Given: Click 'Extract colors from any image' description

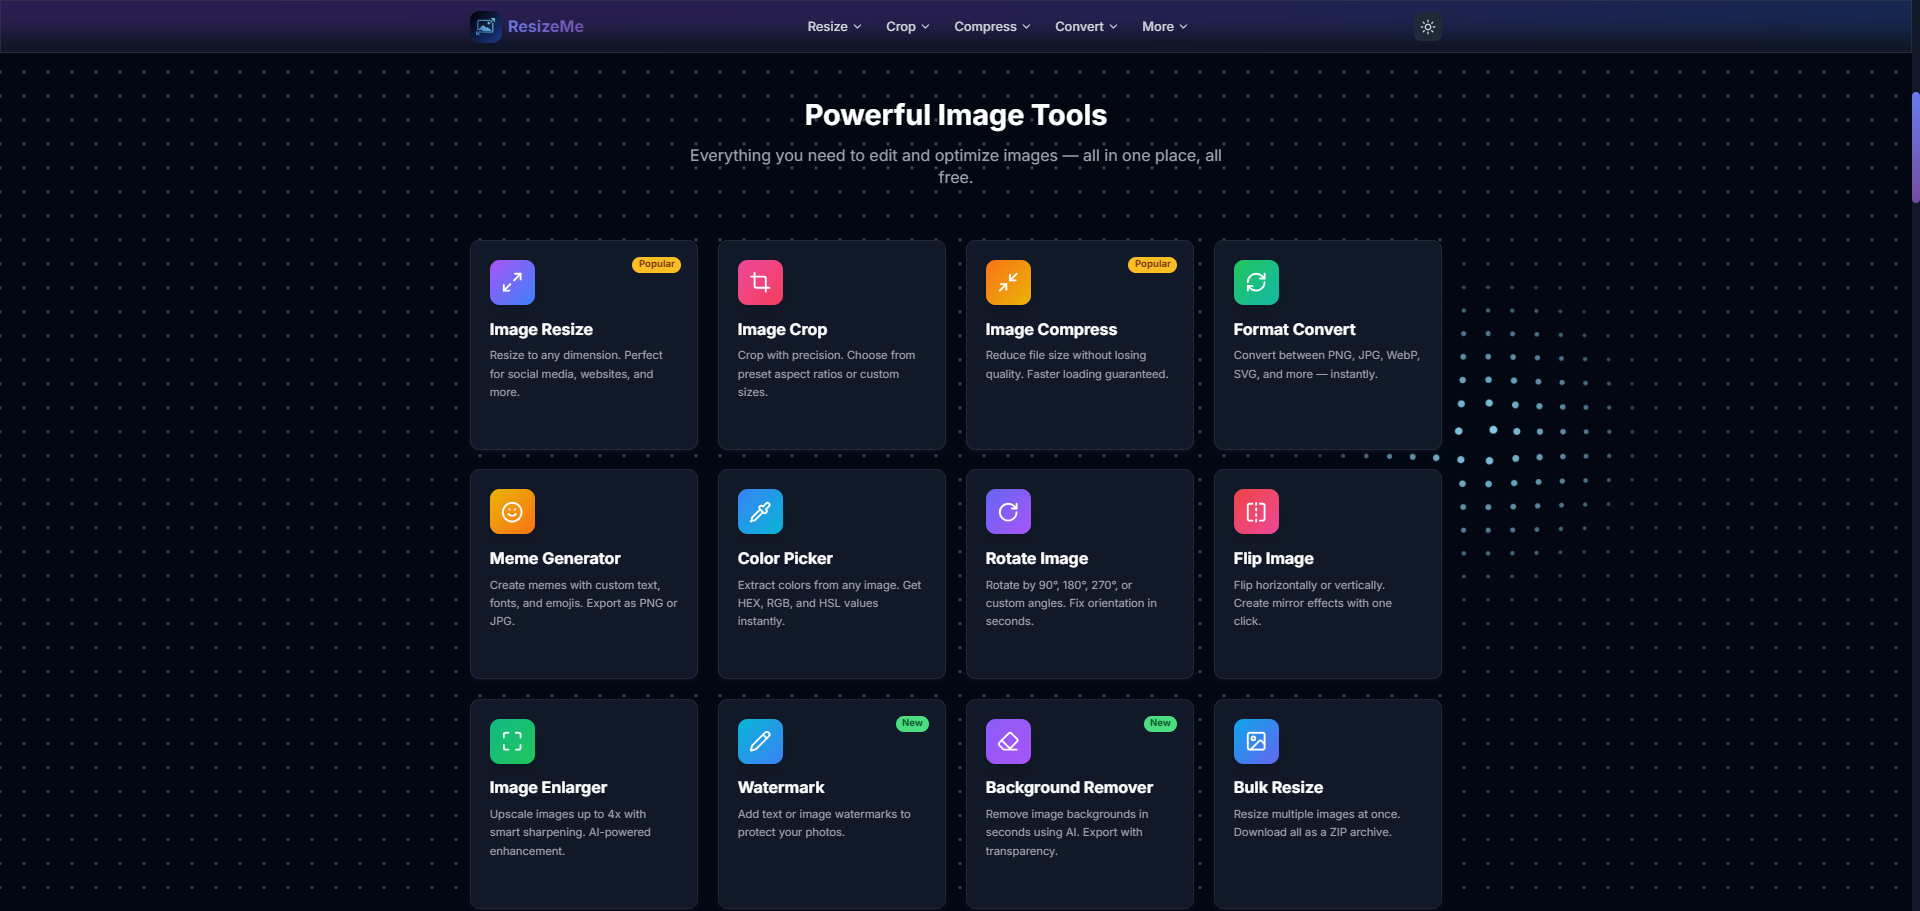Looking at the screenshot, I should (x=829, y=603).
